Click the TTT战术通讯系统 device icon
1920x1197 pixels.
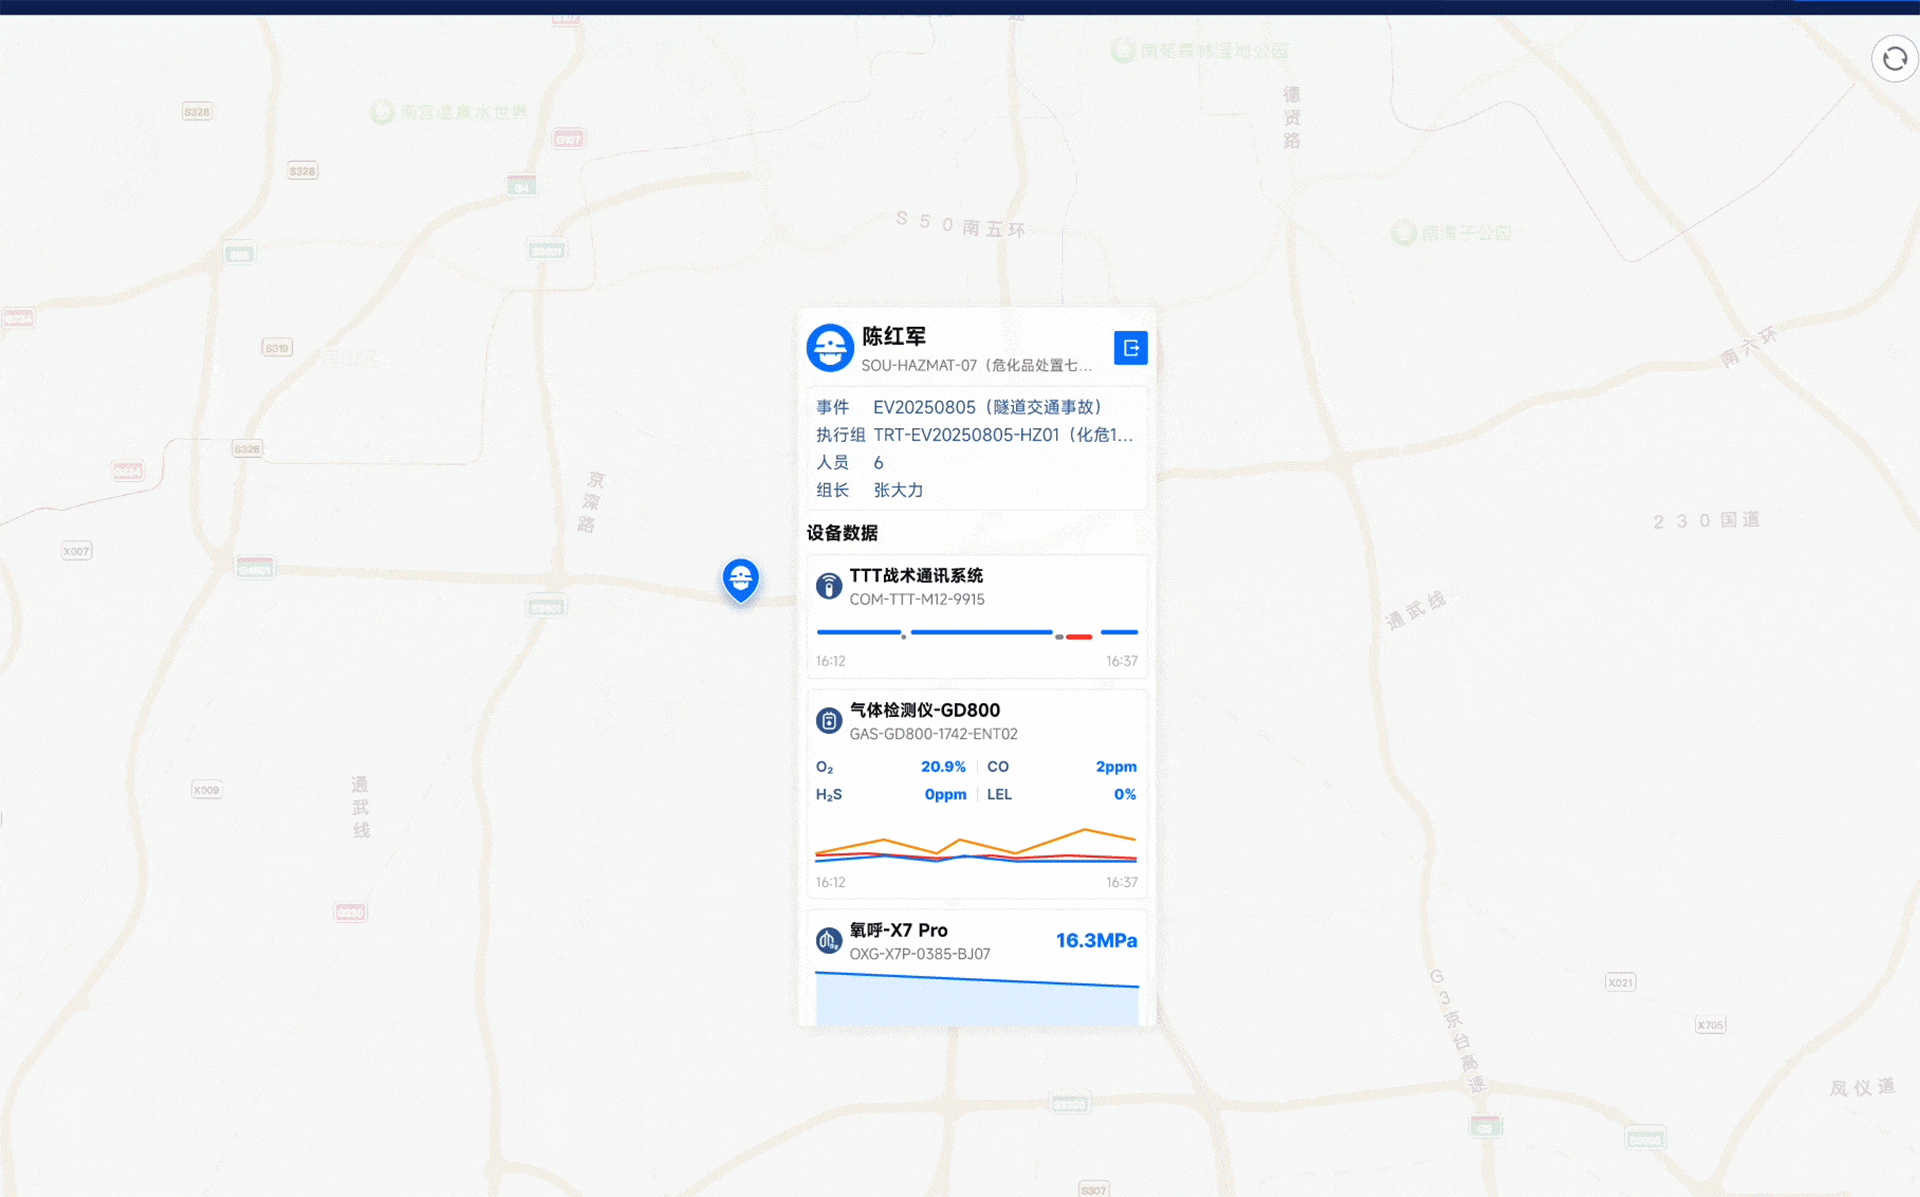[829, 586]
